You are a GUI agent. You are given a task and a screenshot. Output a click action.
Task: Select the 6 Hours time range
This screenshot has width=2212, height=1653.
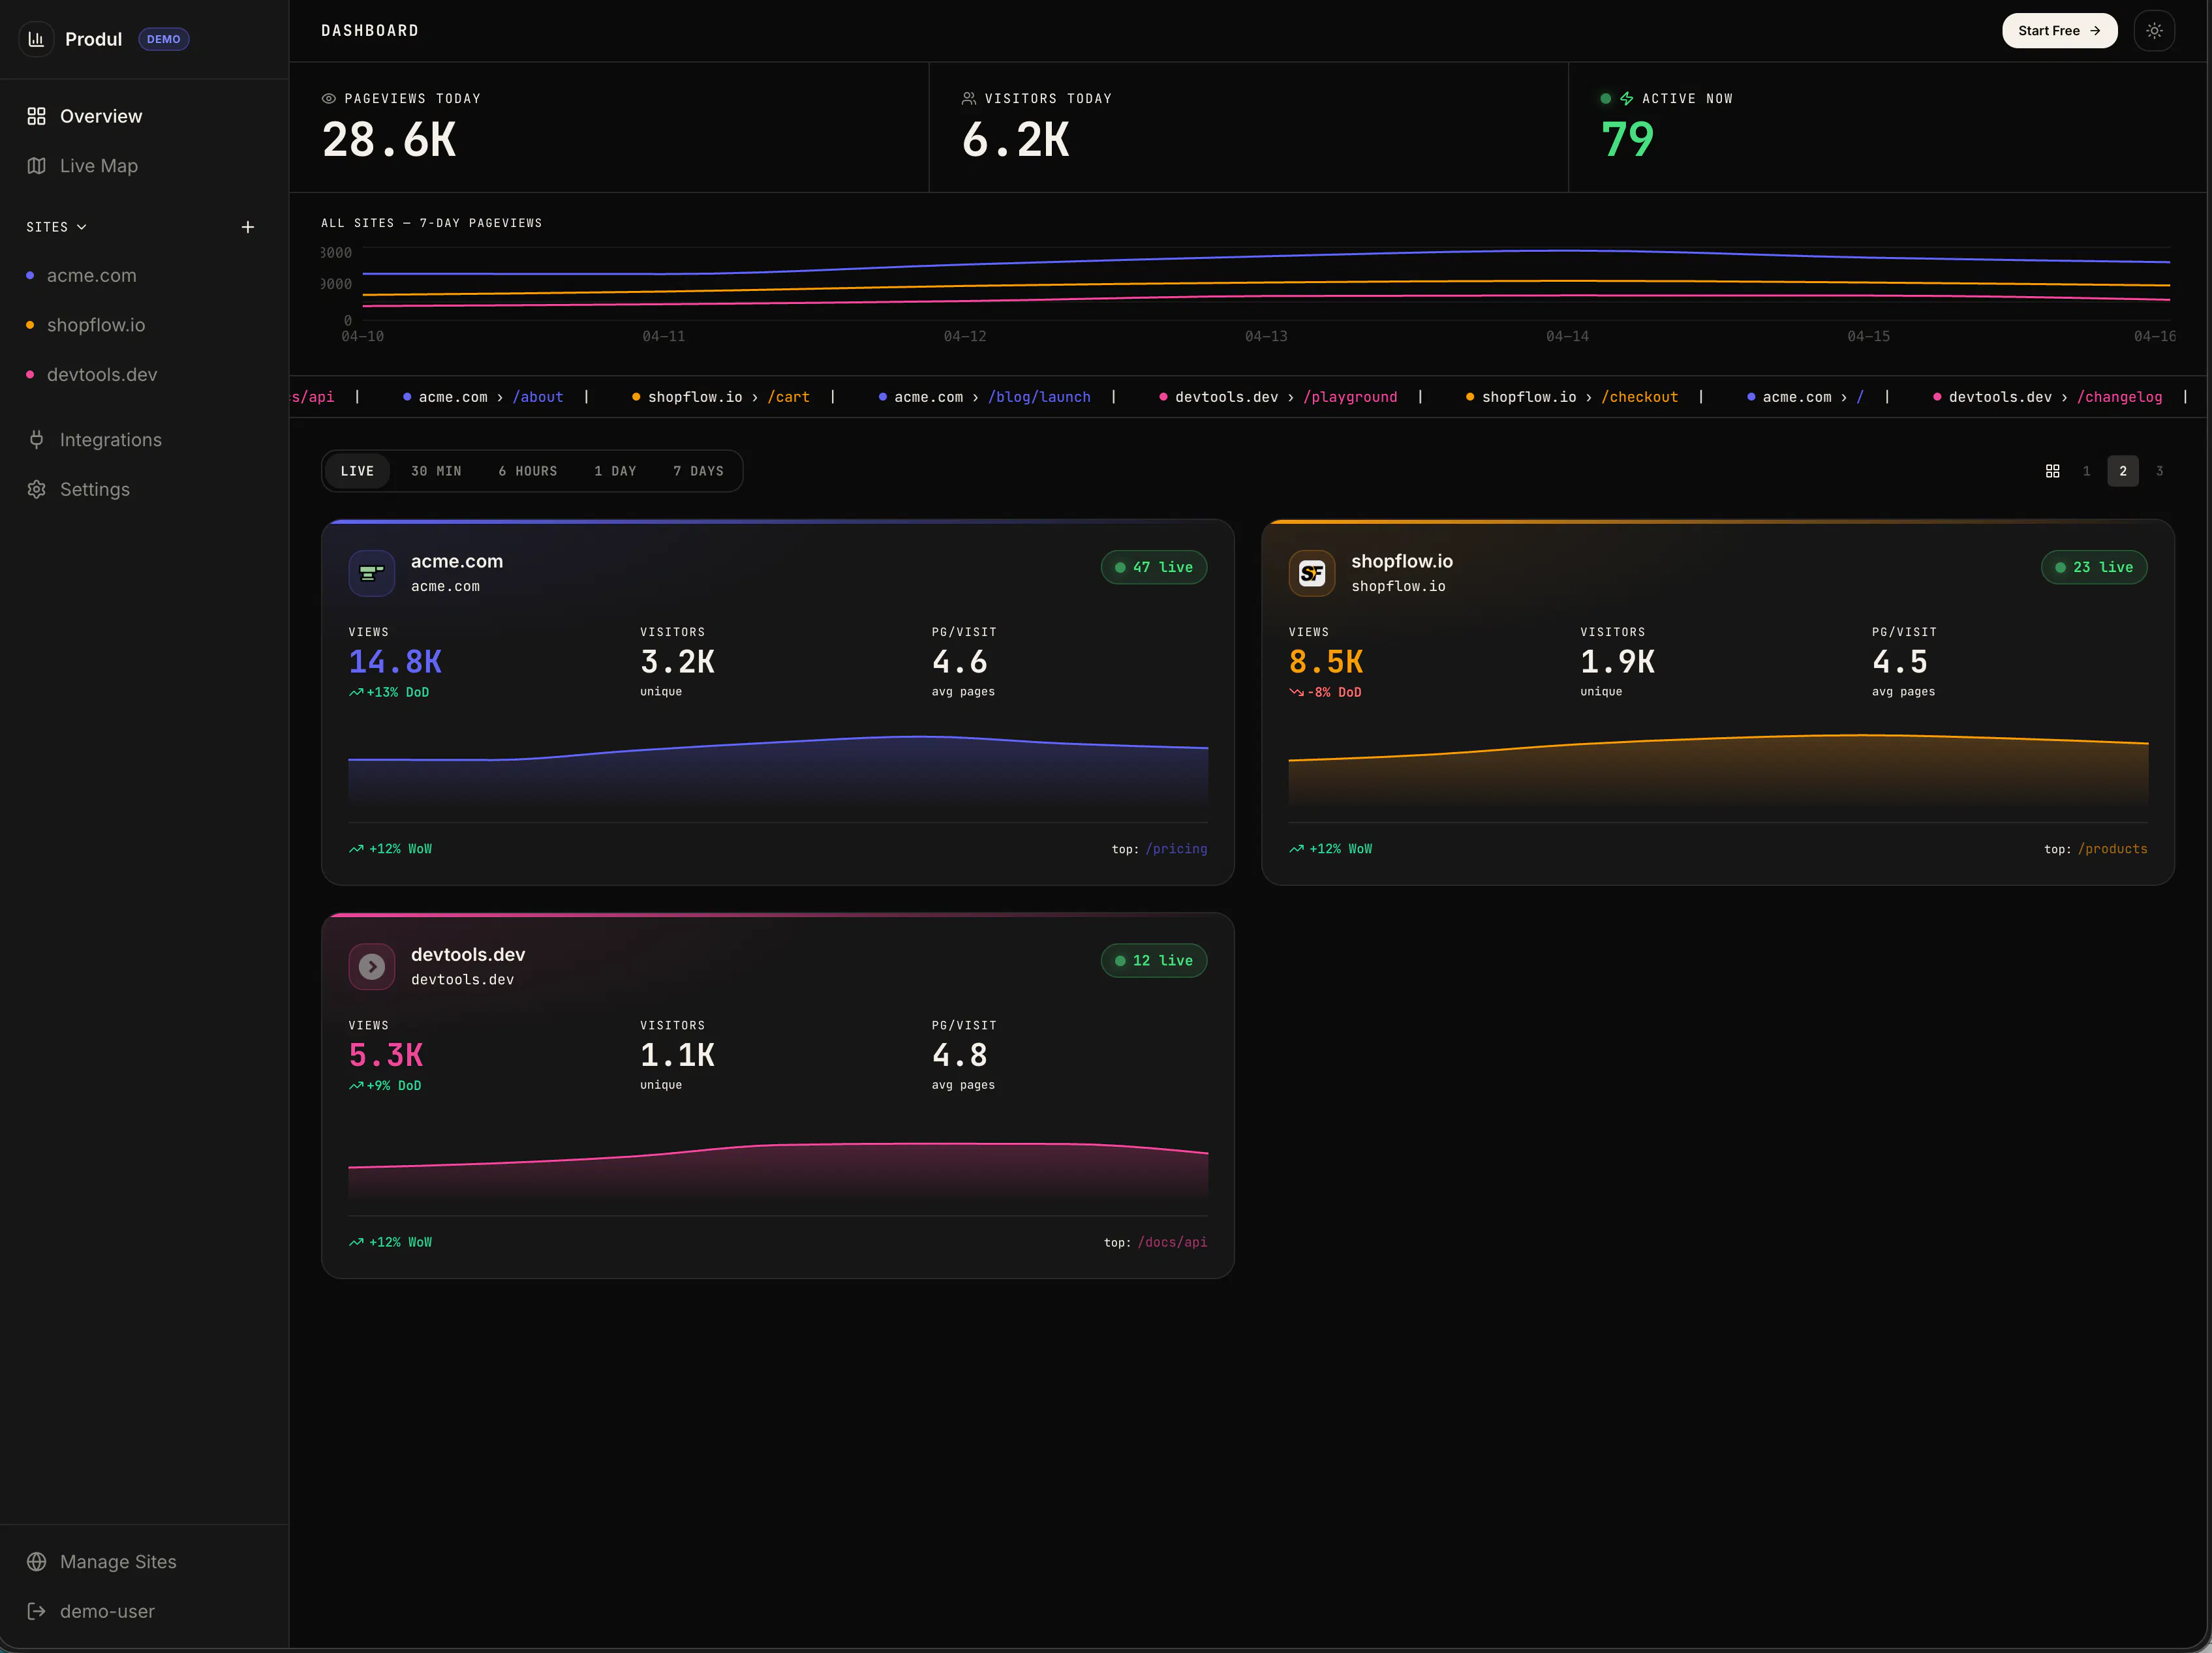pyautogui.click(x=528, y=471)
